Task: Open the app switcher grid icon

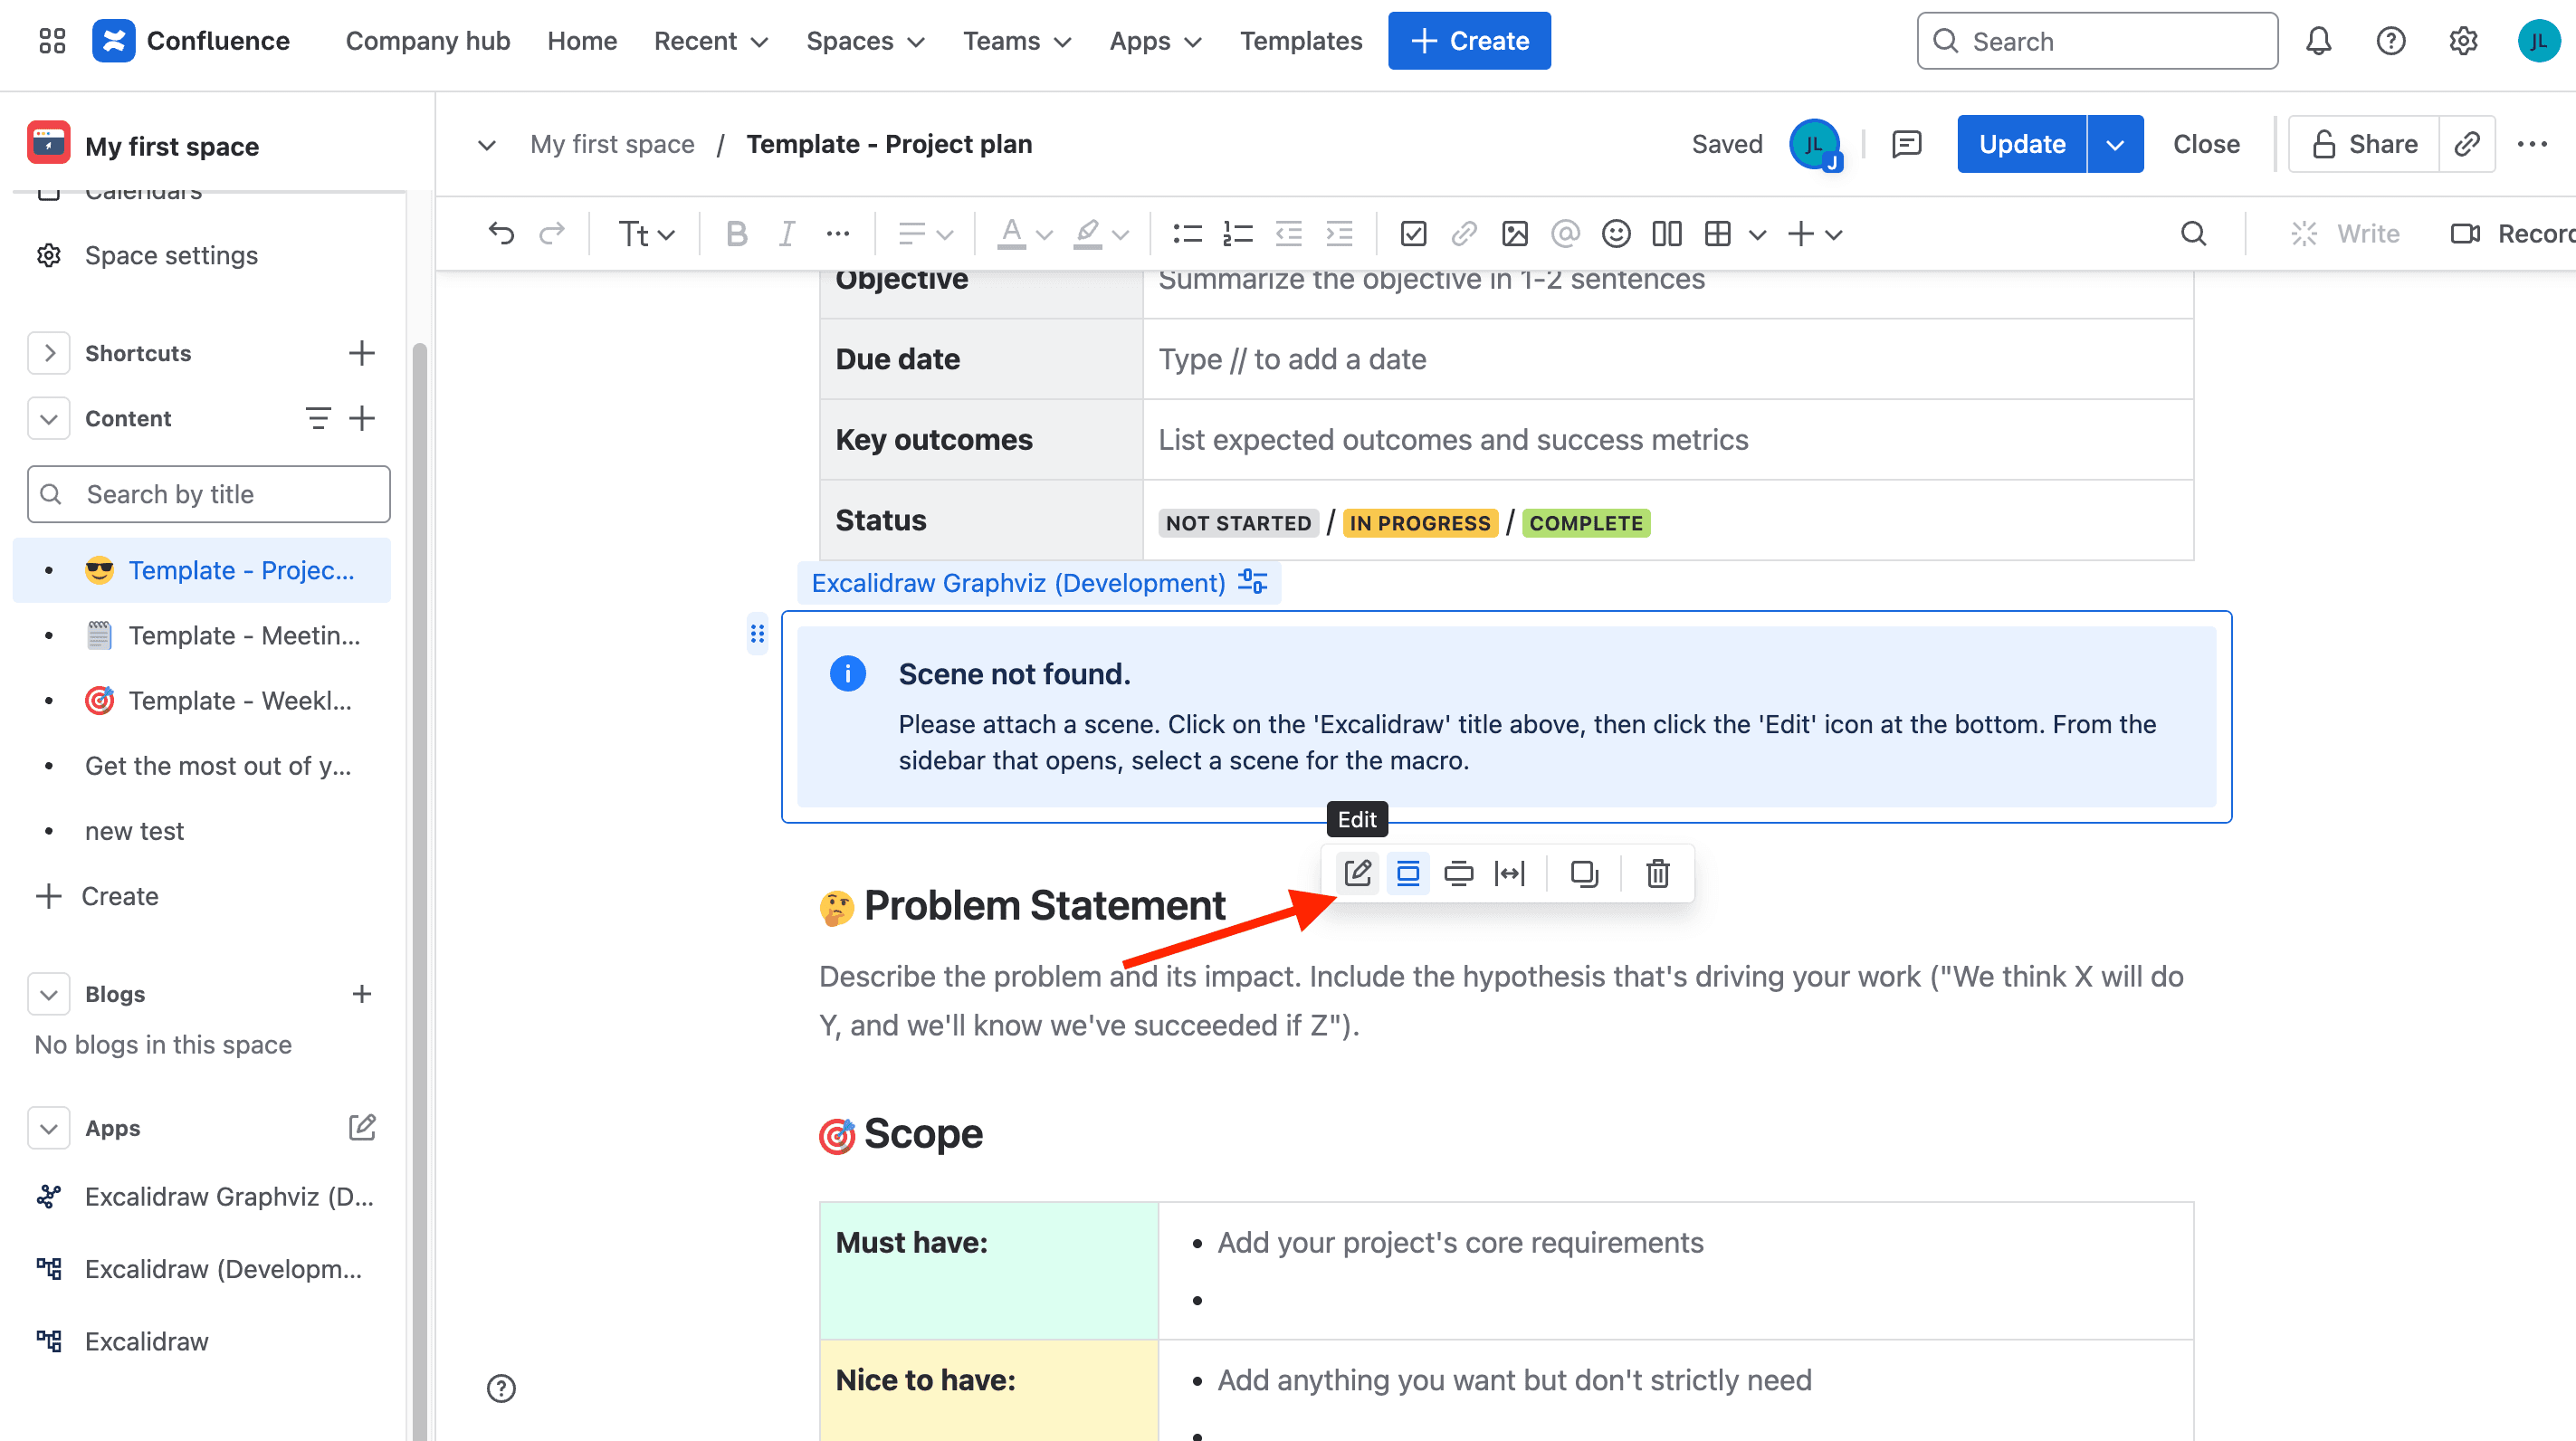Action: click(52, 41)
